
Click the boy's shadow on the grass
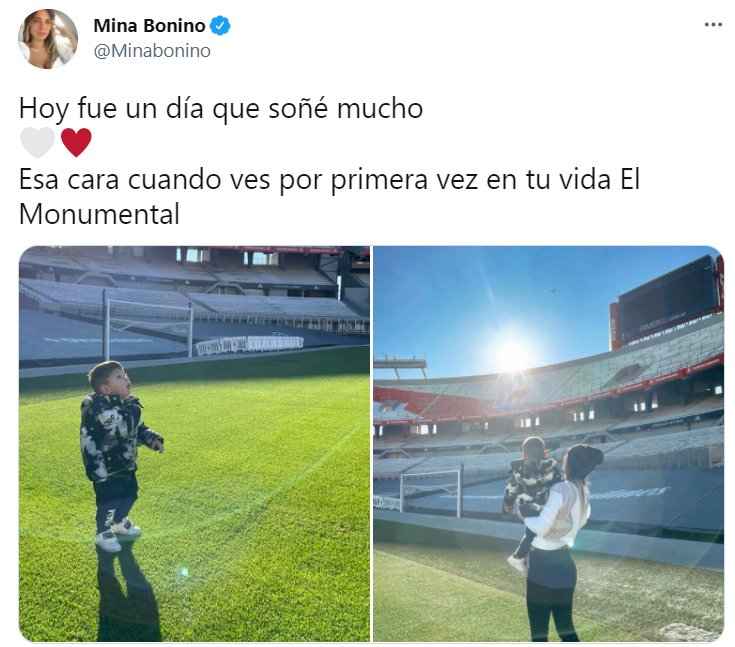point(127,593)
